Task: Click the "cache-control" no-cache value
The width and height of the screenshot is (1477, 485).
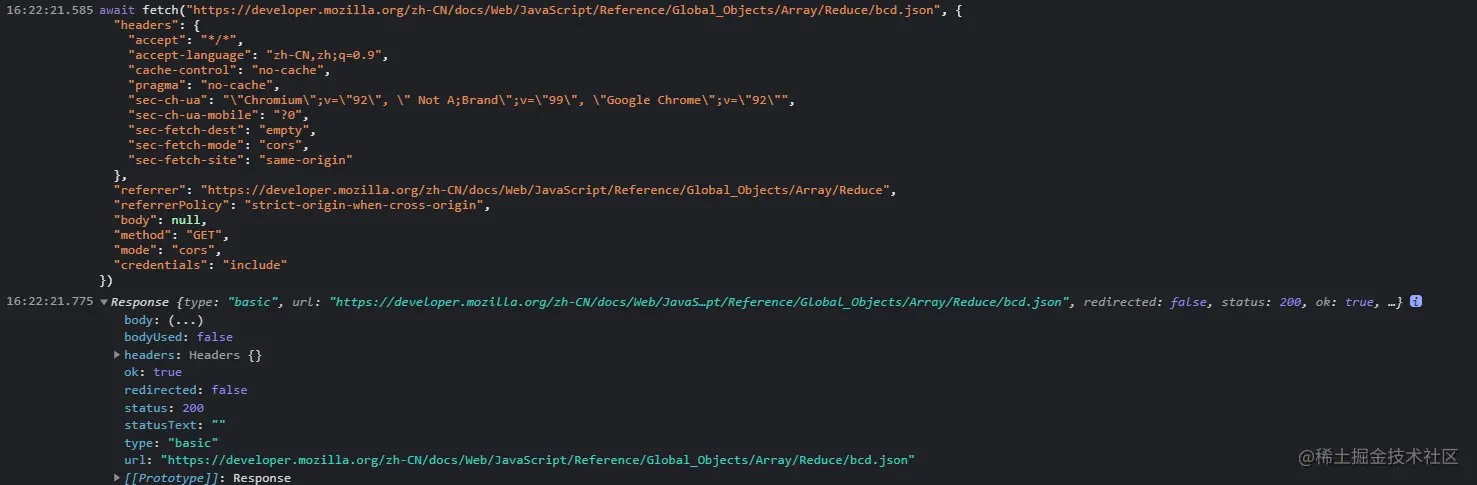Action: click(286, 69)
